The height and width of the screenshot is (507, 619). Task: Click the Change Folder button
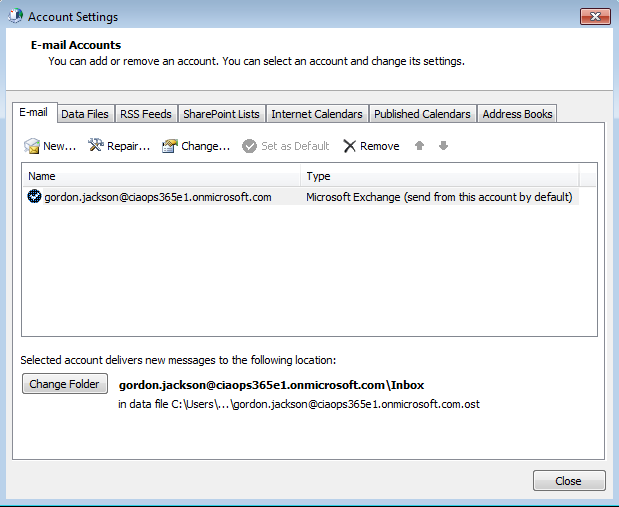pos(65,384)
